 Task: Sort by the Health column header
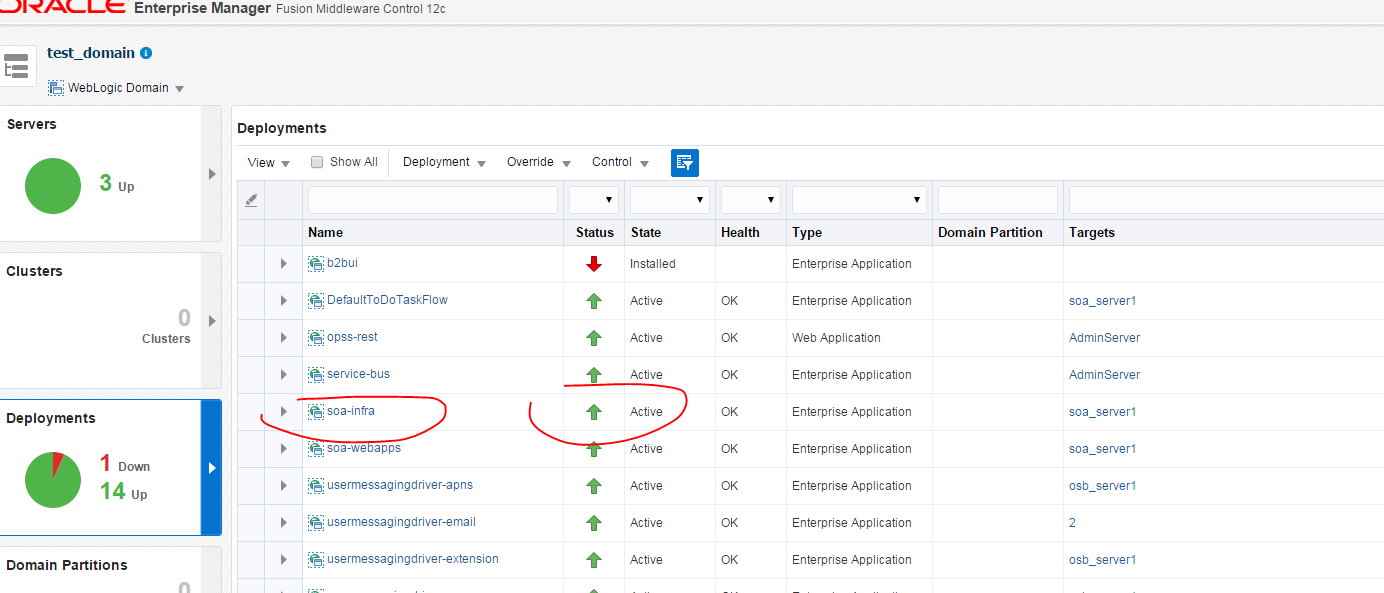(740, 232)
